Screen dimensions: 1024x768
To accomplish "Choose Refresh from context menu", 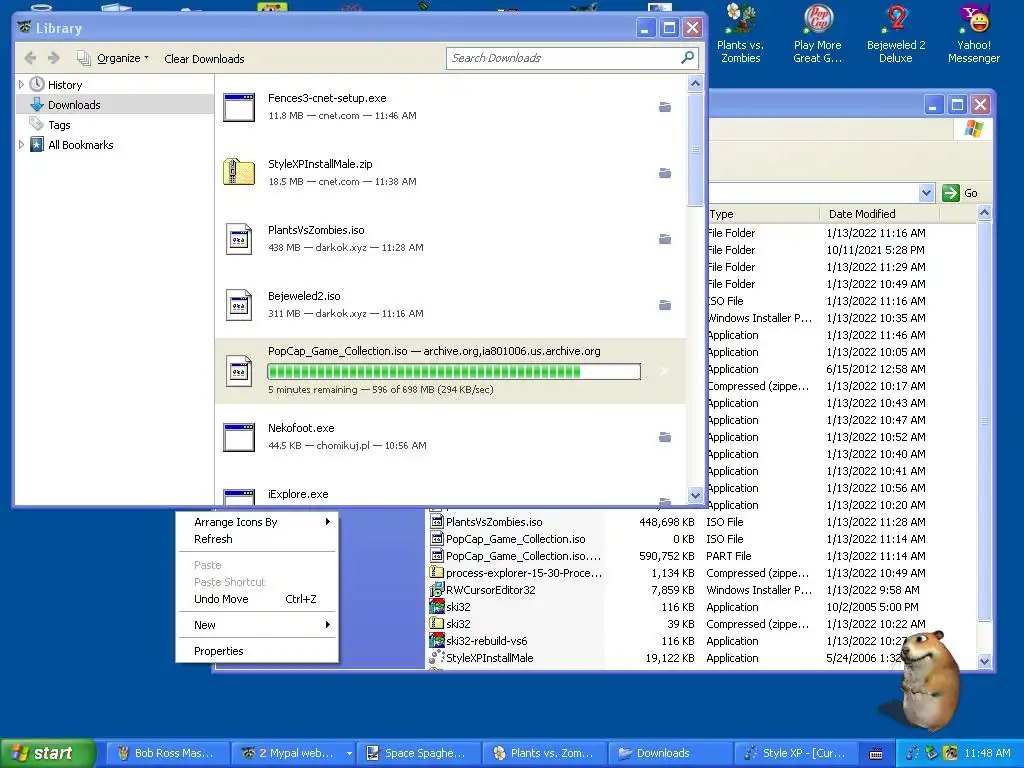I will tap(258, 539).
